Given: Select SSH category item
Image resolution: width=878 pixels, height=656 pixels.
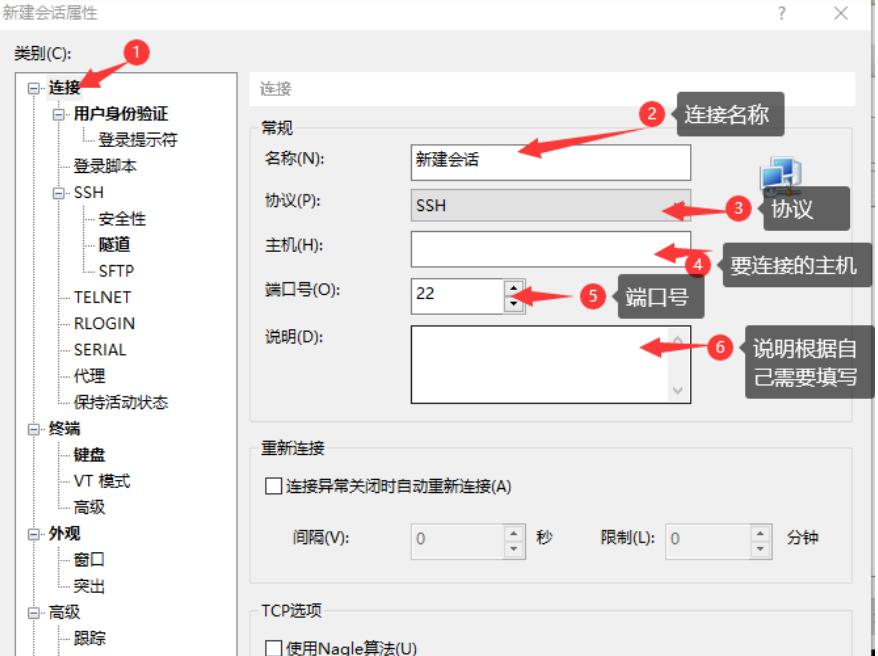Looking at the screenshot, I should point(88,193).
